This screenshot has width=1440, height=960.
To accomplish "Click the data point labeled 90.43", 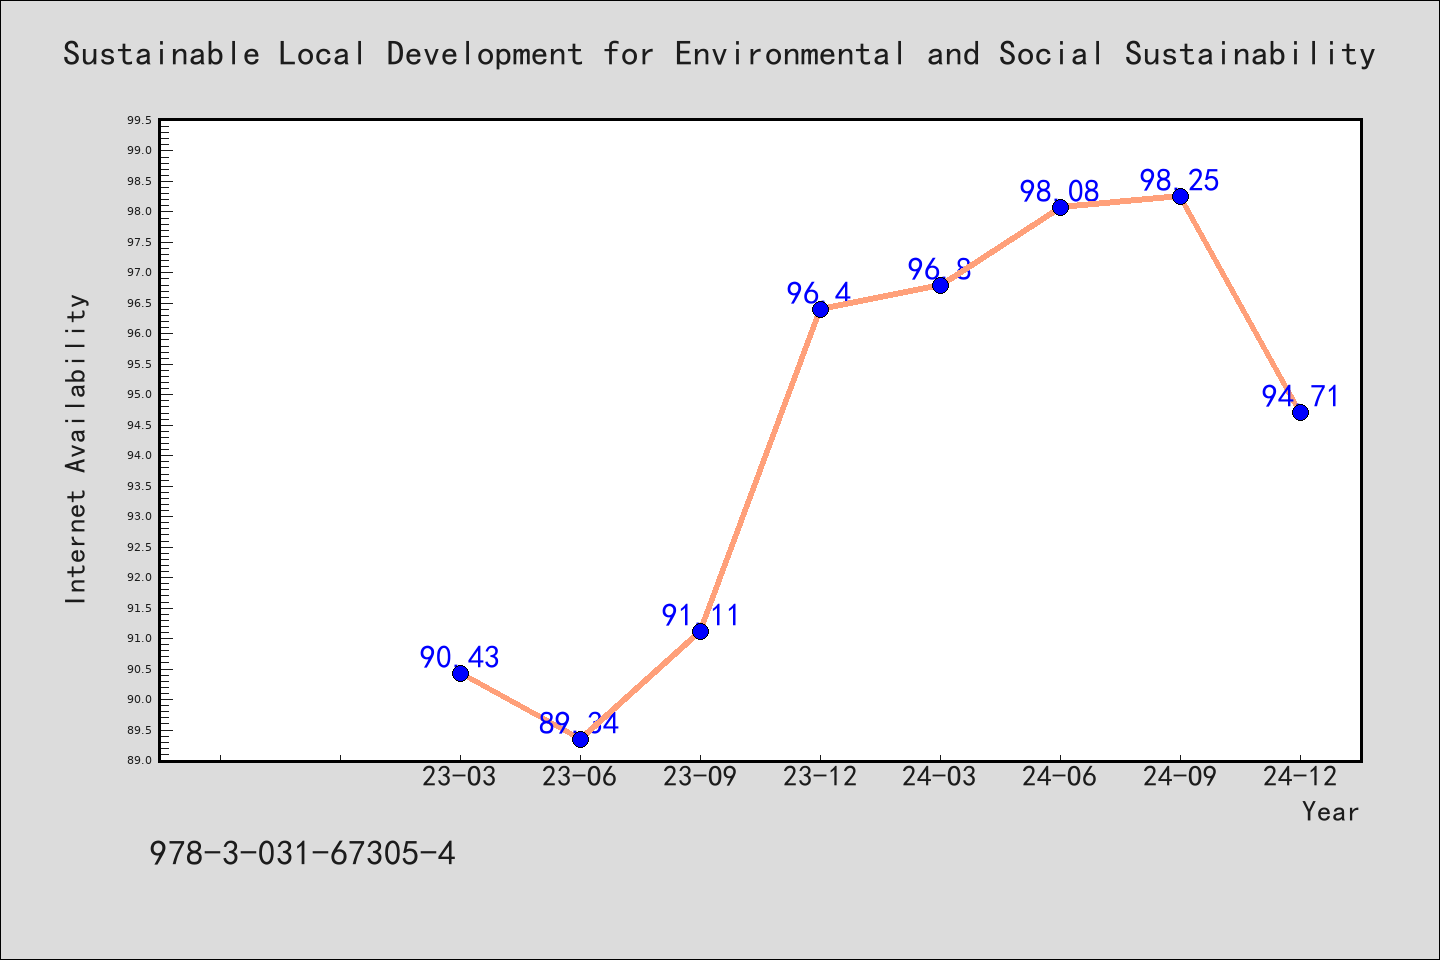I will 460,673.
